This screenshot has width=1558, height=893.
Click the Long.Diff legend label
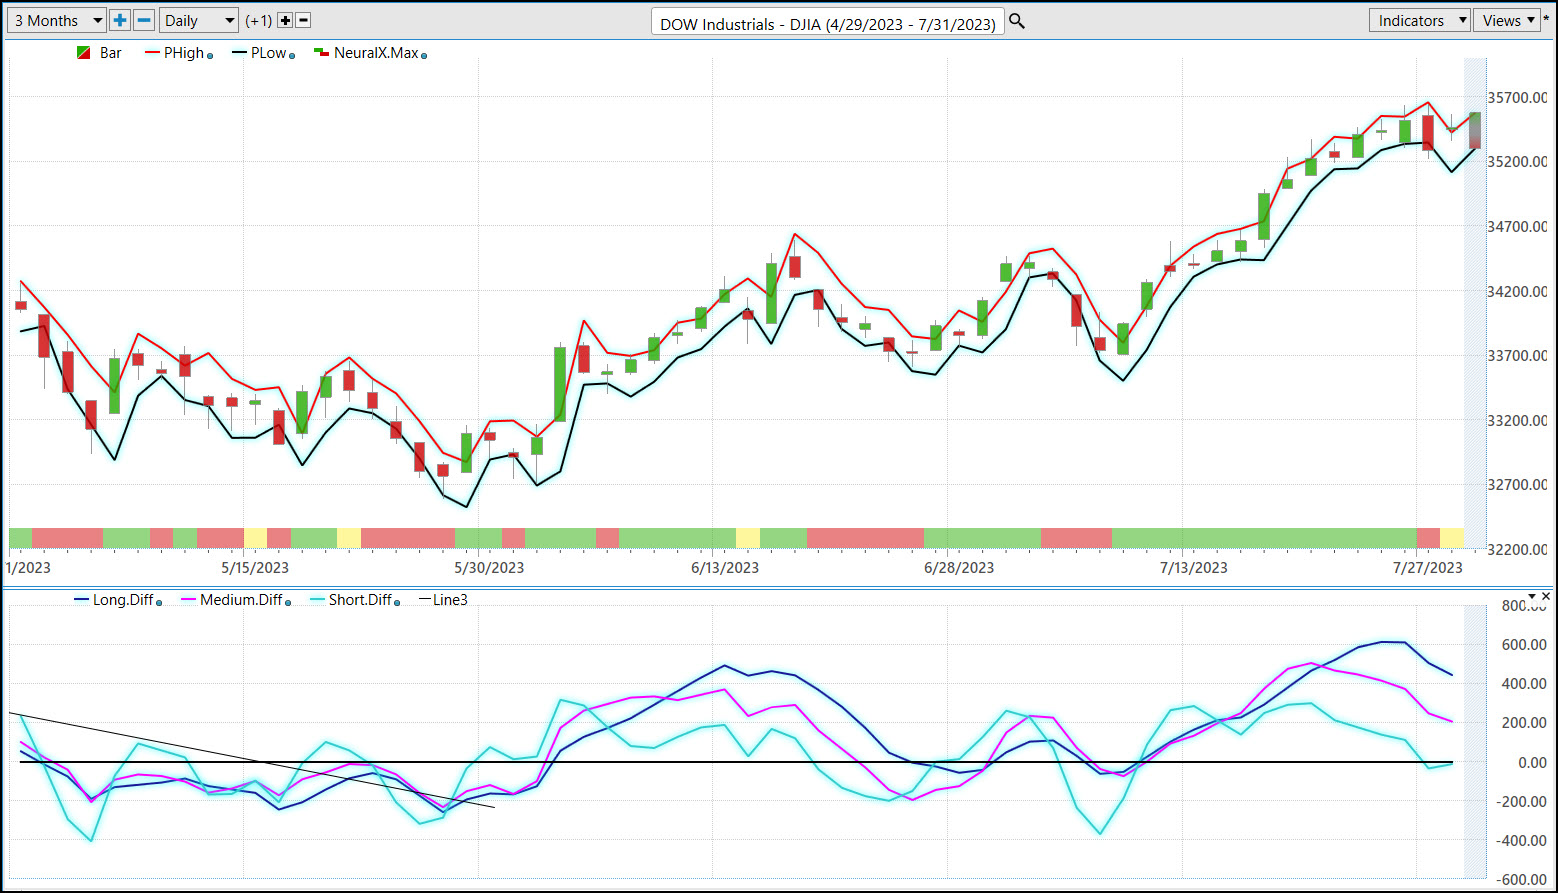coord(123,600)
